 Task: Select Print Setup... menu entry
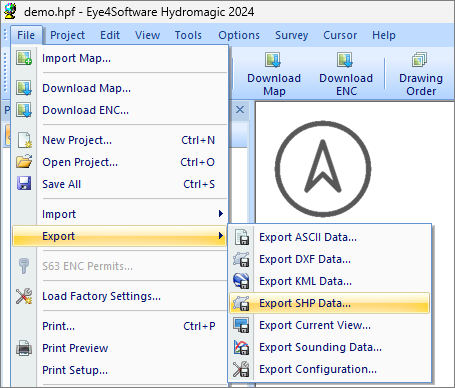(119, 370)
